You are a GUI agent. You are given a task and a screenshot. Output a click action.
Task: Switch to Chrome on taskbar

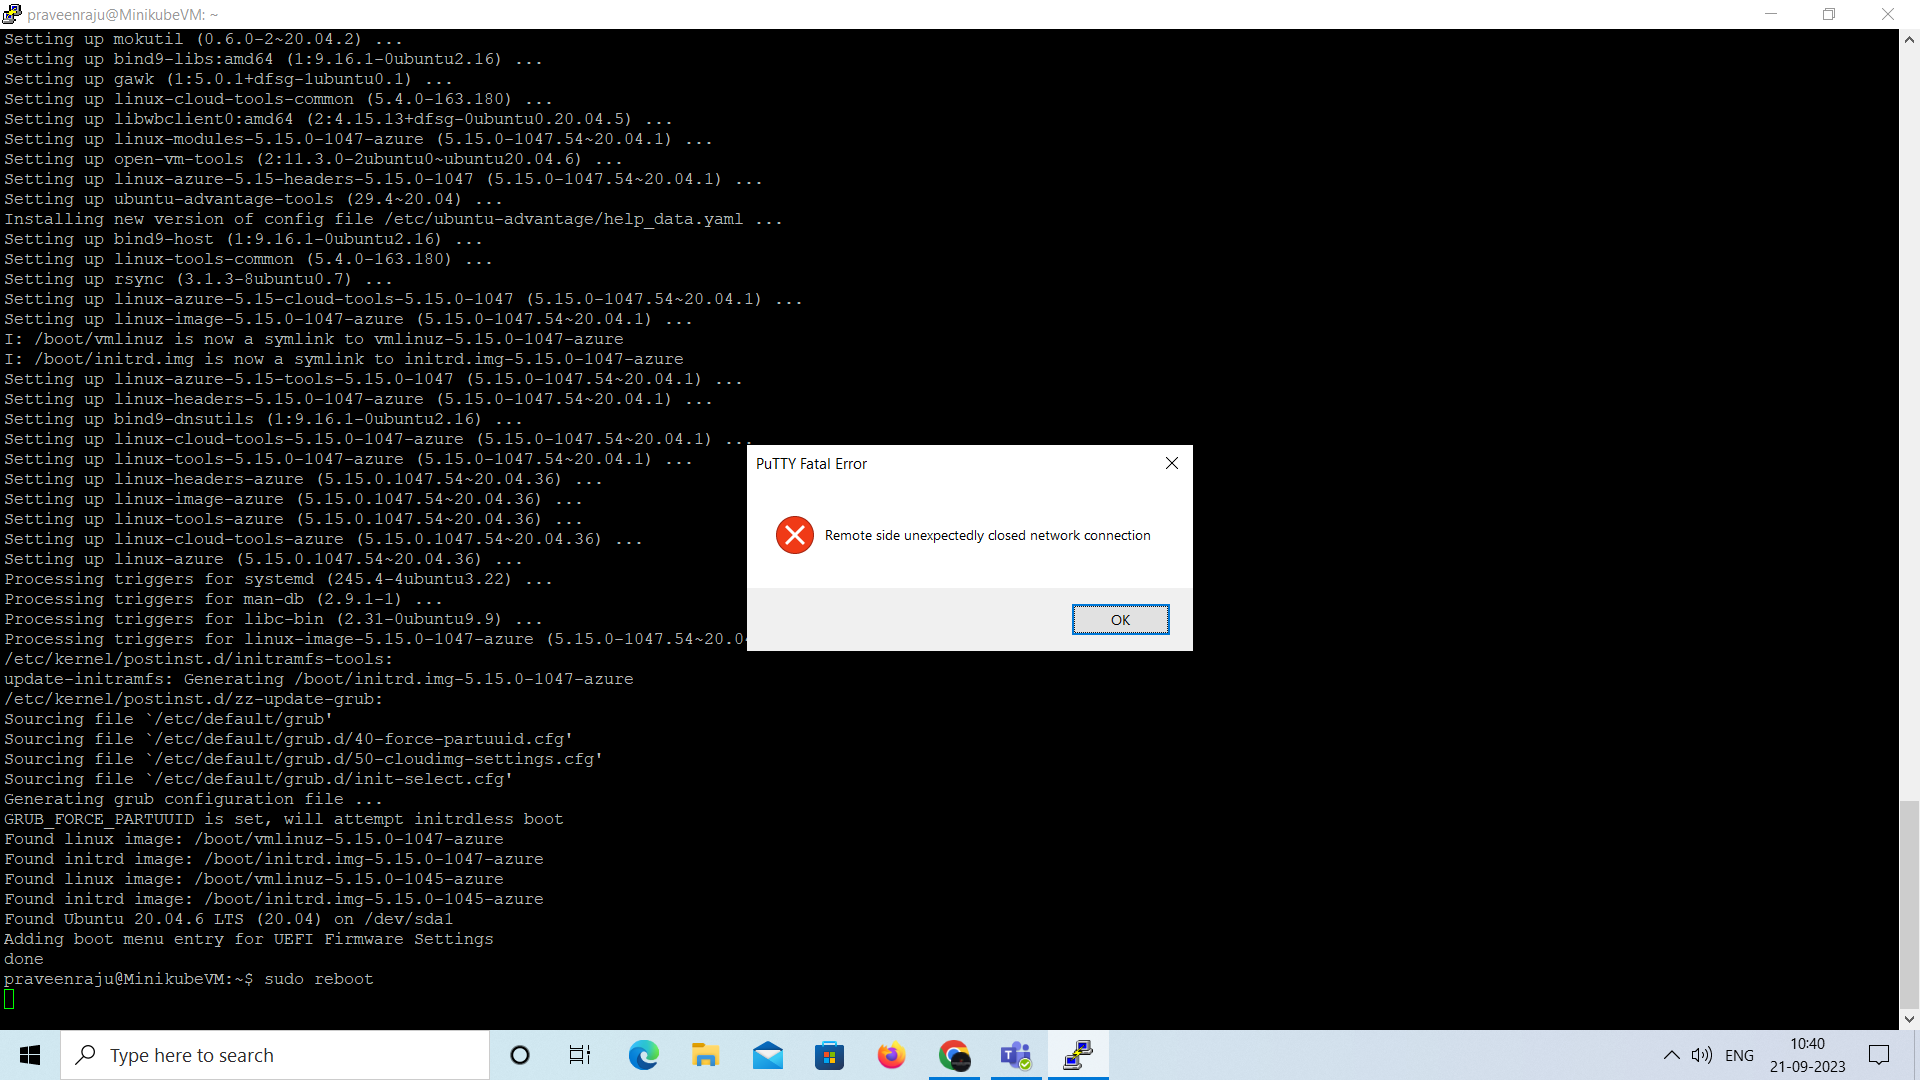(954, 1055)
